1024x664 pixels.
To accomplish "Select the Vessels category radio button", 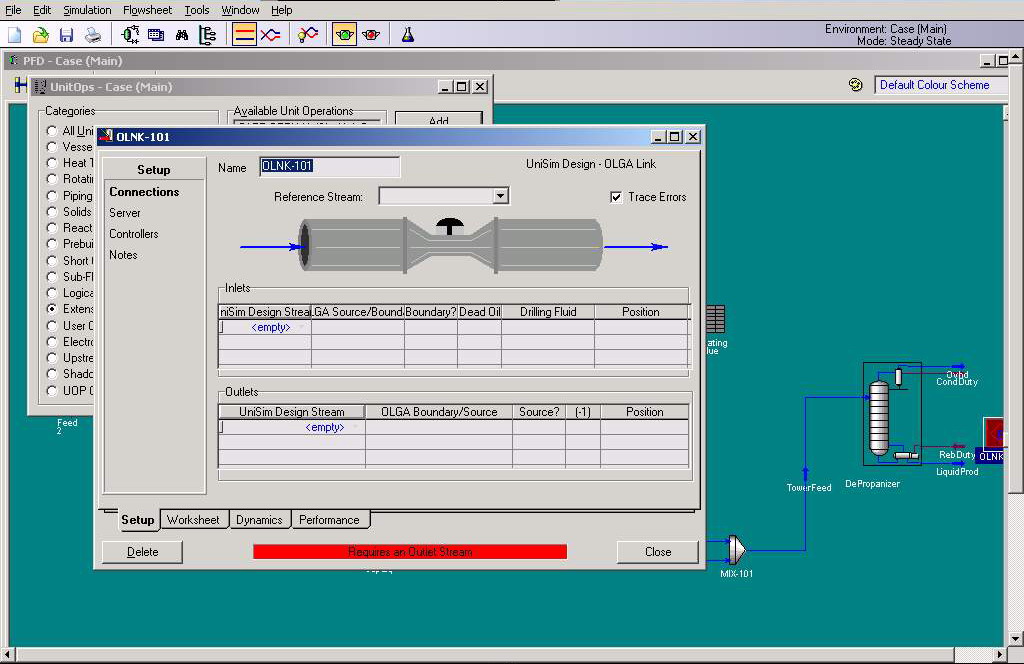I will point(52,147).
